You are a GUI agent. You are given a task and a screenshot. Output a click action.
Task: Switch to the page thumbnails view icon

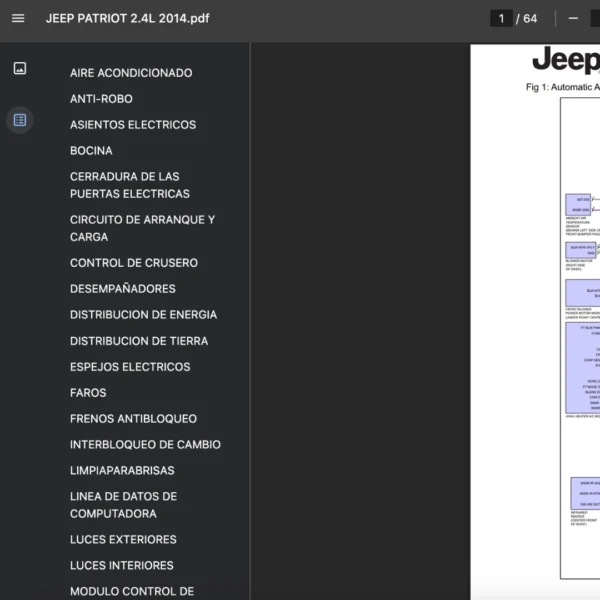pyautogui.click(x=20, y=68)
